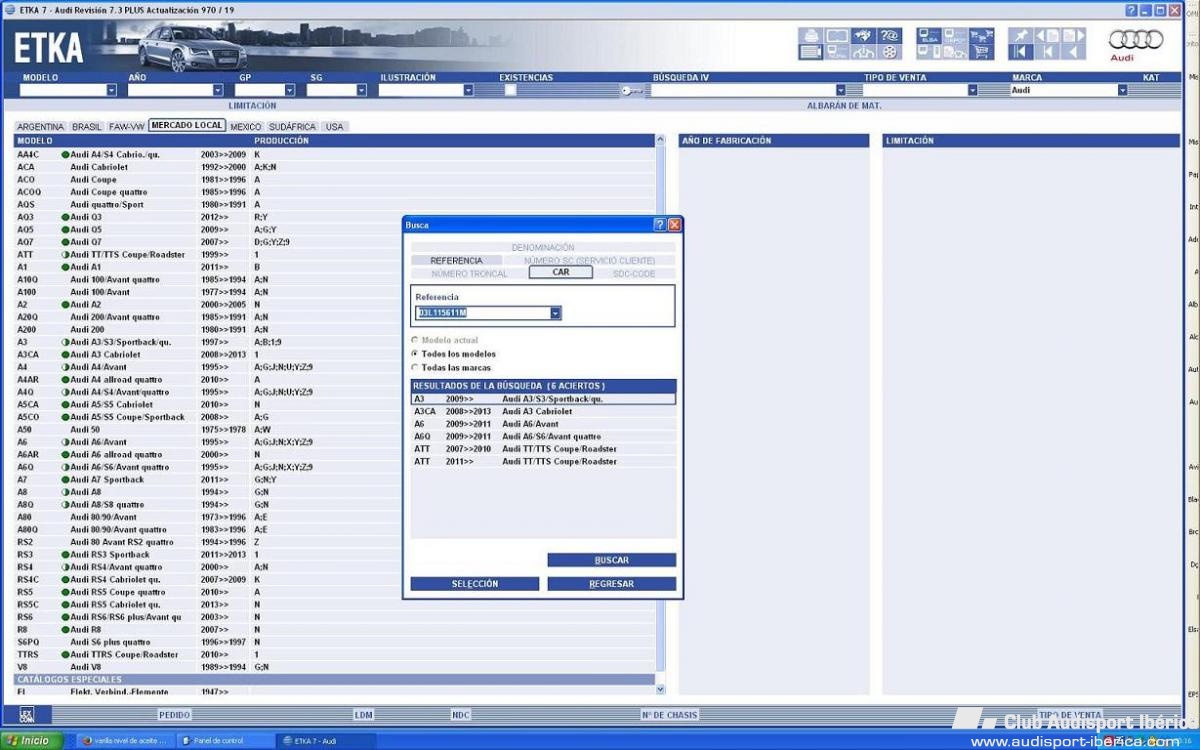Image resolution: width=1200 pixels, height=750 pixels.
Task: Switch to the ARGENTINA market tab
Action: coord(41,127)
